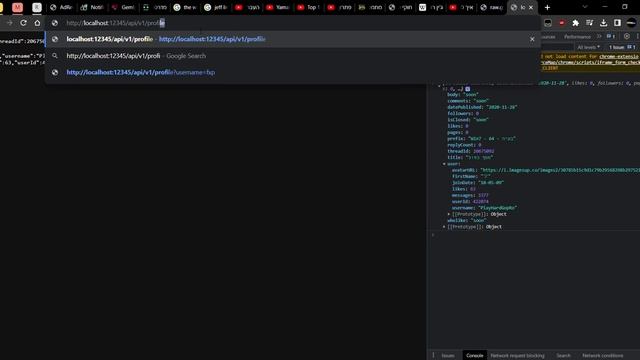
Task: Select the profile?username=fxp suggestion
Action: click(x=293, y=72)
